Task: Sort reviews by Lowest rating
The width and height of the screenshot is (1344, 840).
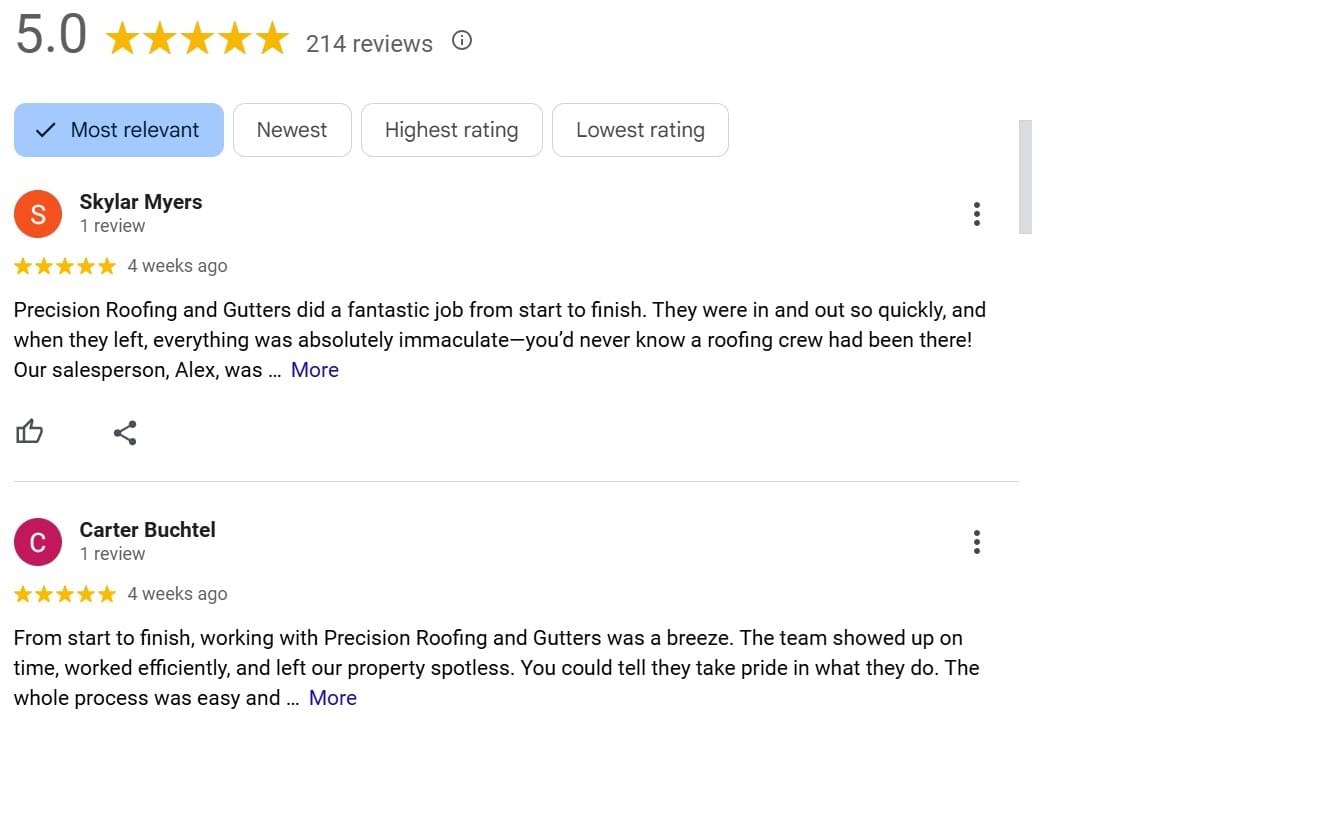Action: (640, 130)
